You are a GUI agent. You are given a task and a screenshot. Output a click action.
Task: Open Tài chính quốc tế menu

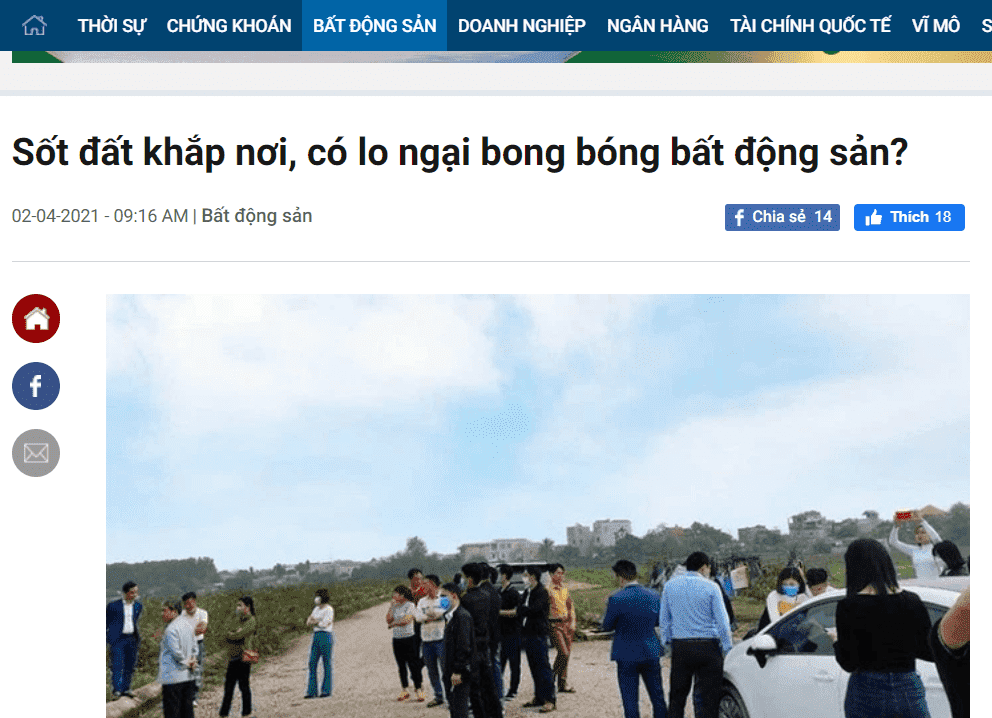[x=810, y=26]
